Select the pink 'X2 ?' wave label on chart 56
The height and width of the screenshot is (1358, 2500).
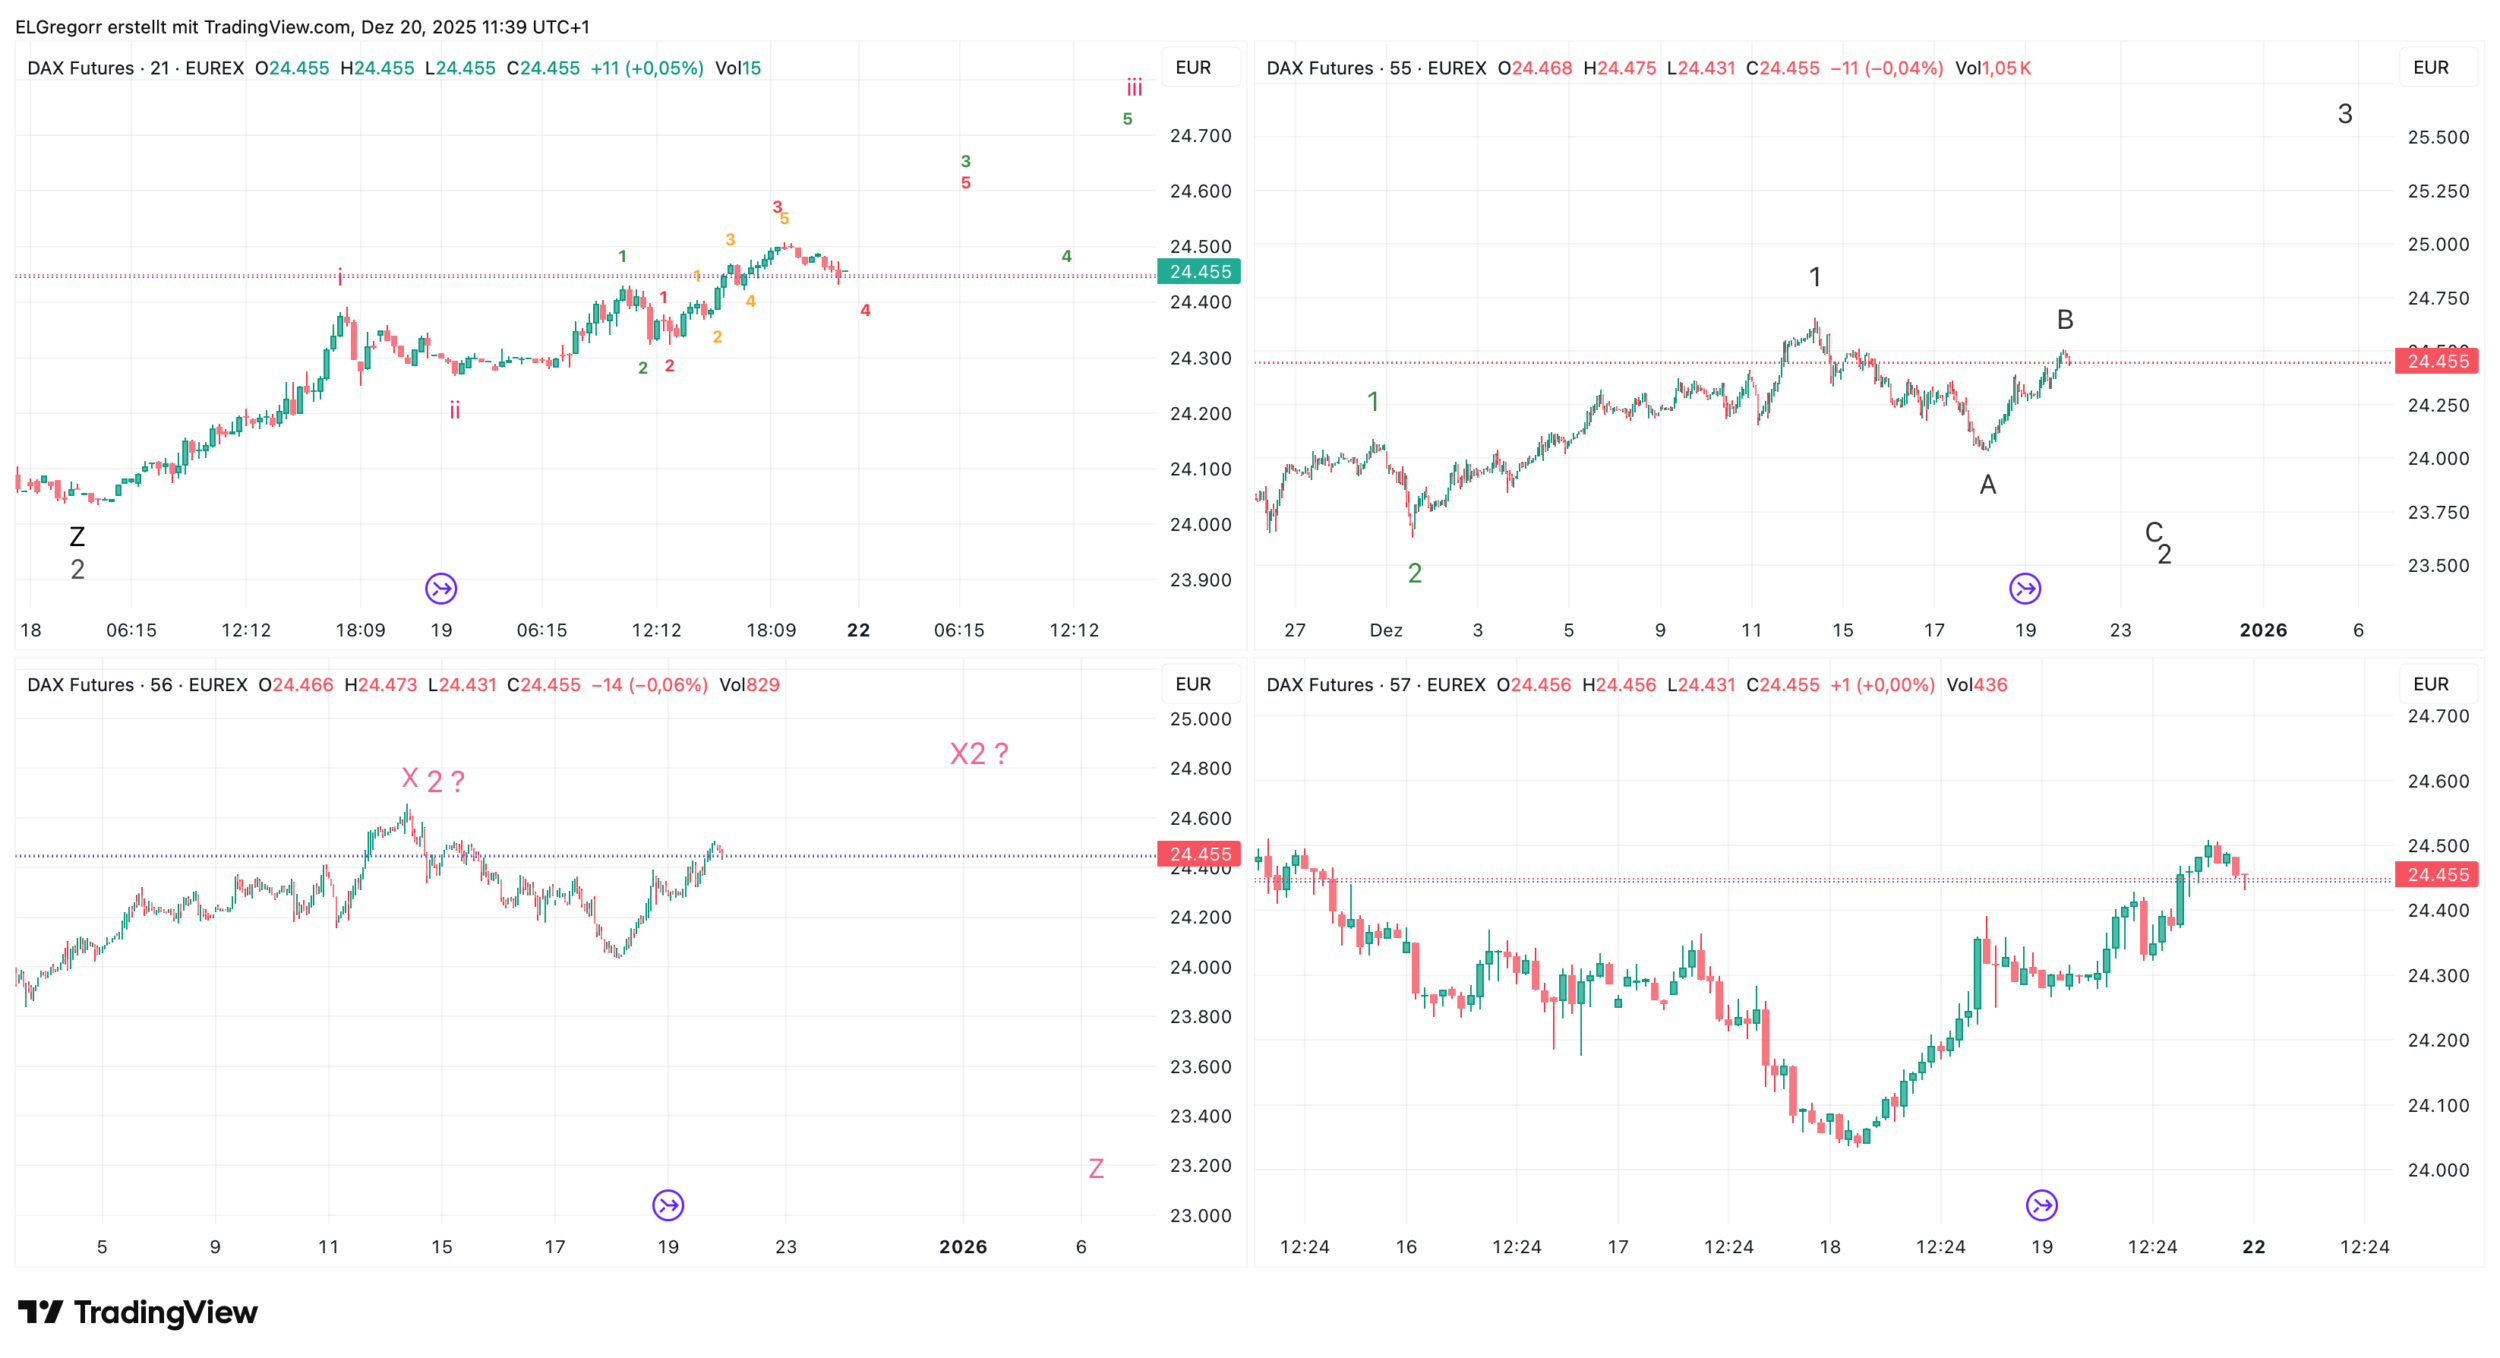(978, 754)
